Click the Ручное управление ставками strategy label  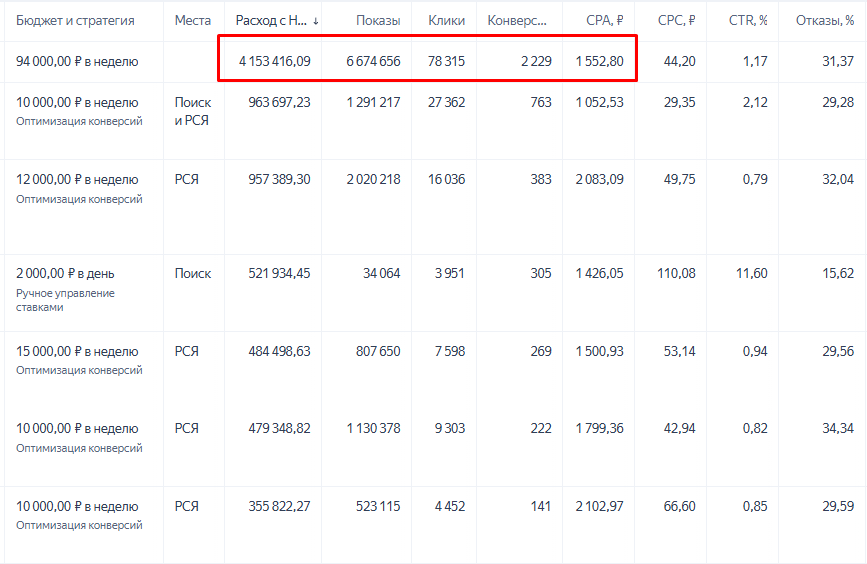pyautogui.click(x=65, y=300)
